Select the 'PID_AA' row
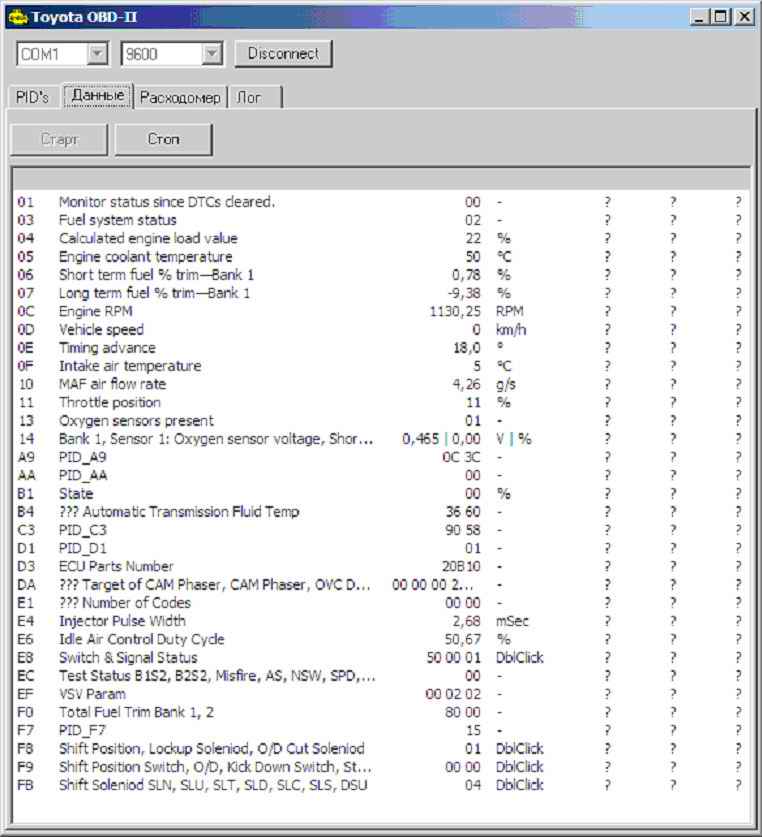The image size is (762, 837). (381, 475)
